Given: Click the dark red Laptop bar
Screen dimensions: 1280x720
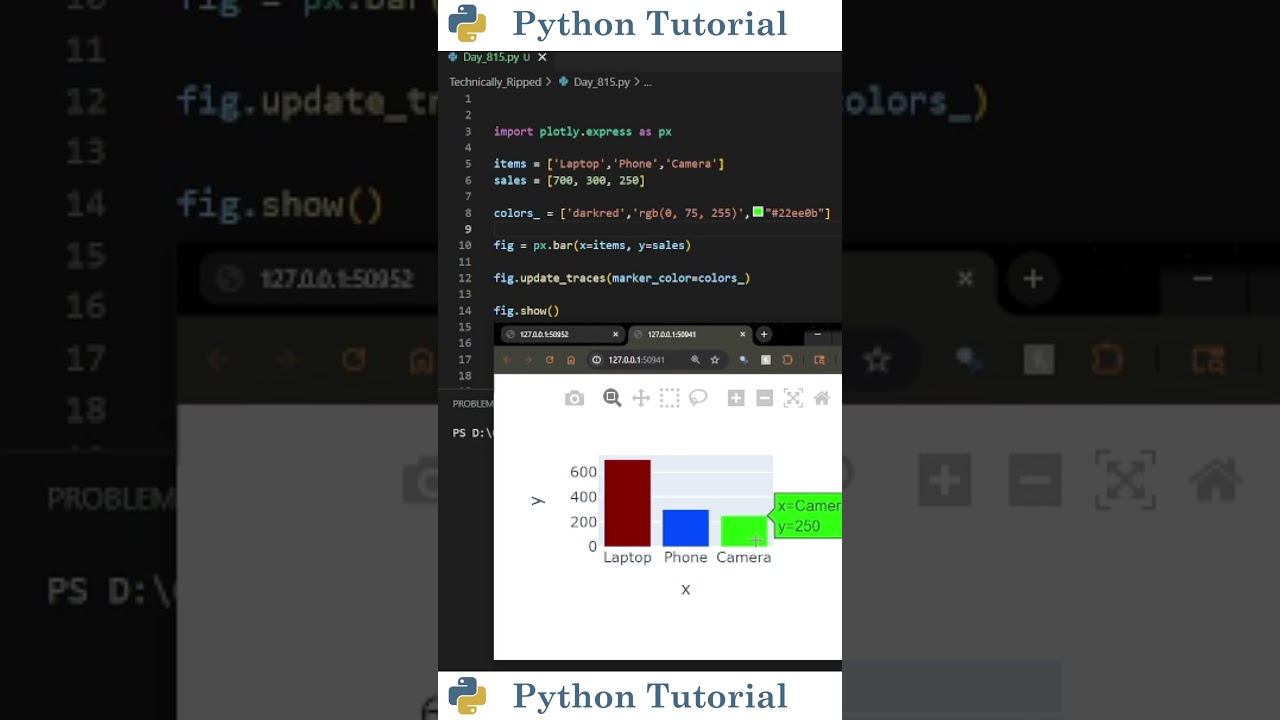Looking at the screenshot, I should coord(627,503).
